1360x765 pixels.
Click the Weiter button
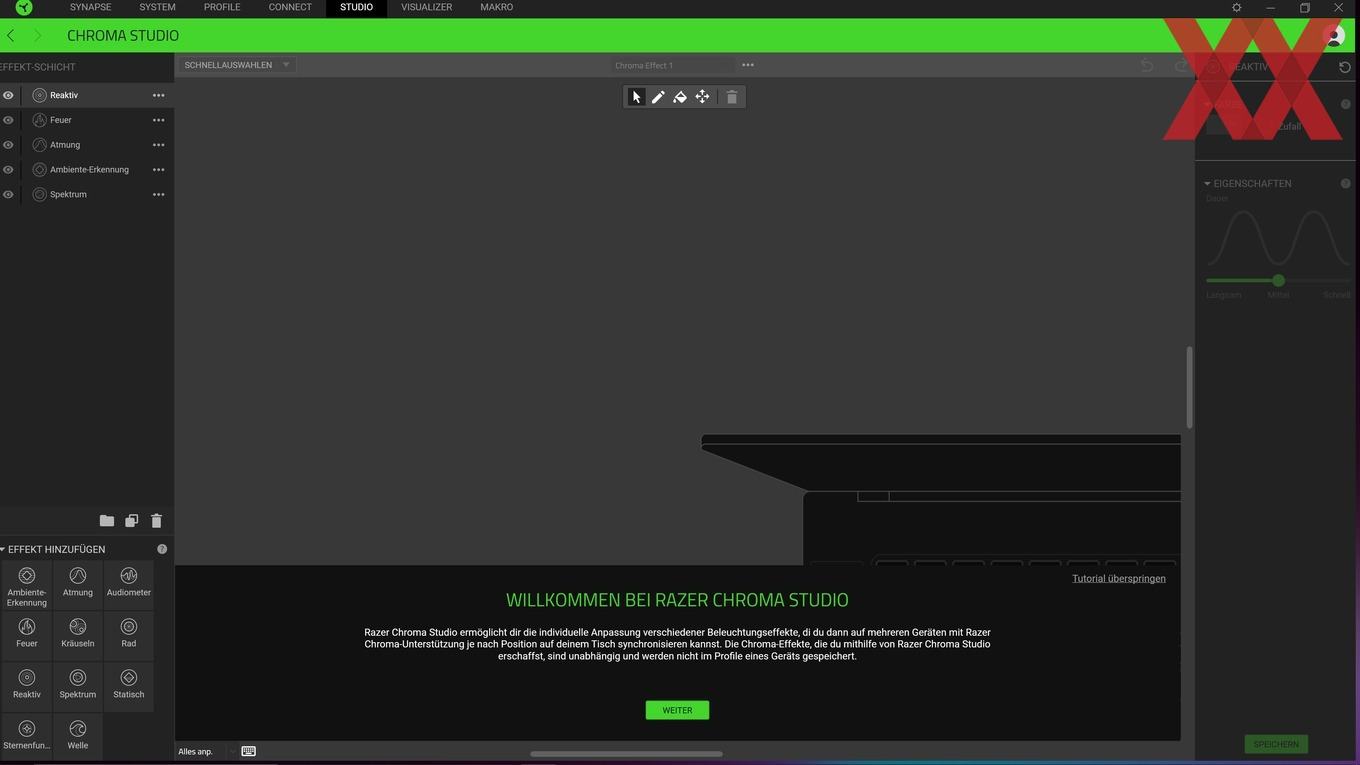(x=677, y=710)
